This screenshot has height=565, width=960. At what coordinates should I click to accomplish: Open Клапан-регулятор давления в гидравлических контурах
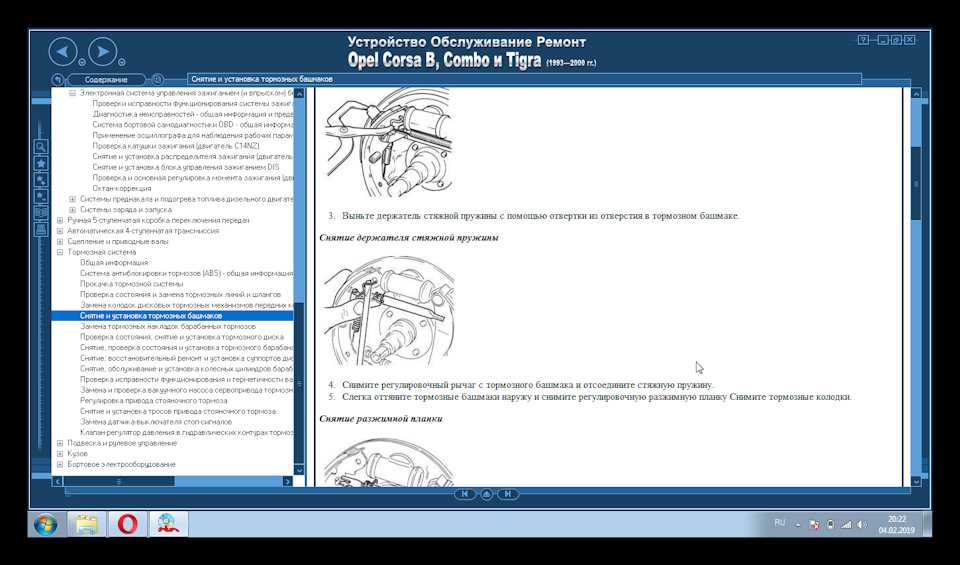[186, 432]
